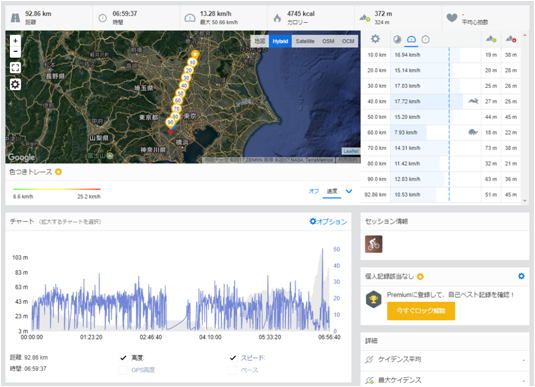535x387 pixels.
Task: Toggle fullscreen map view
Action: (x=15, y=68)
